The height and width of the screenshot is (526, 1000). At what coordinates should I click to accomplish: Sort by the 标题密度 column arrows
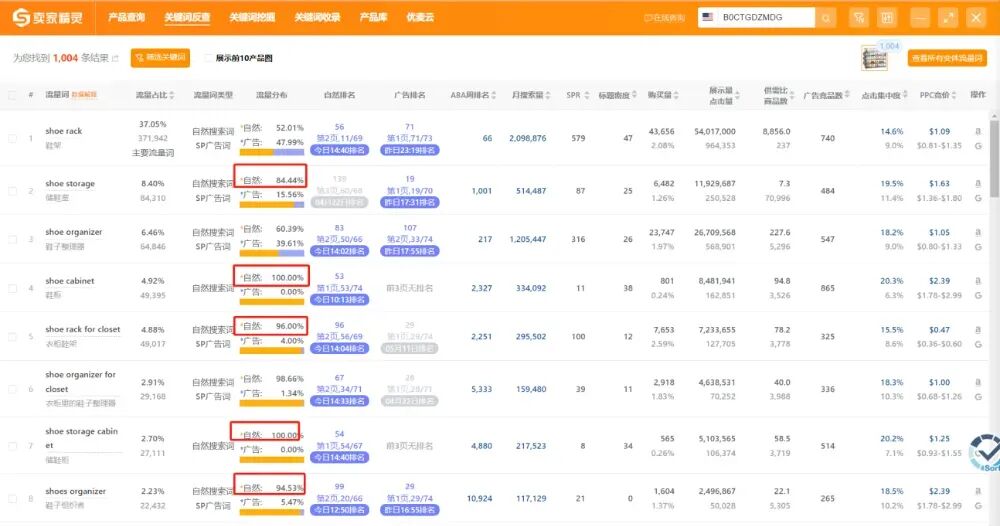pyautogui.click(x=635, y=95)
